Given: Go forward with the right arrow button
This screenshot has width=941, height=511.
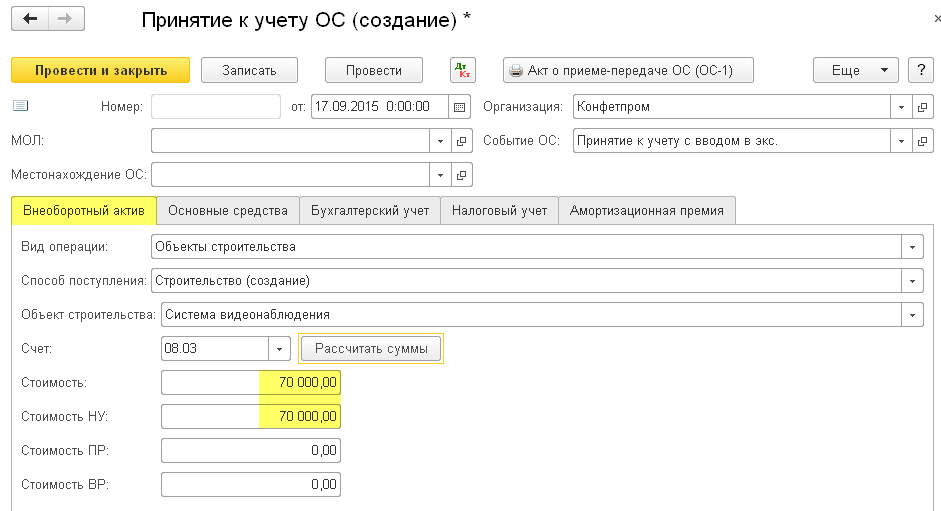Looking at the screenshot, I should click(x=65, y=19).
